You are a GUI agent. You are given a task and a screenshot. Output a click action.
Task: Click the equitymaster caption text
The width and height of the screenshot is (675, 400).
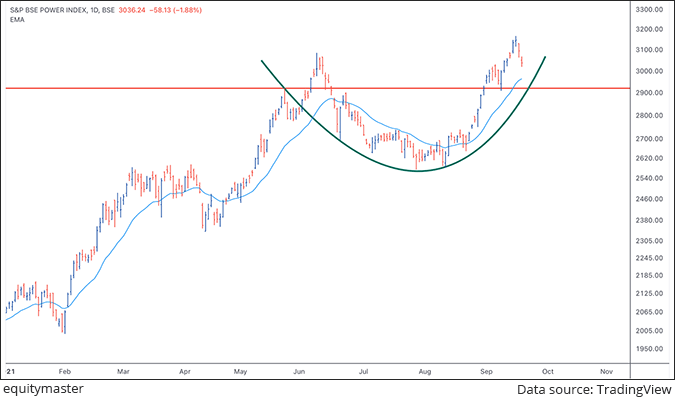coord(43,389)
